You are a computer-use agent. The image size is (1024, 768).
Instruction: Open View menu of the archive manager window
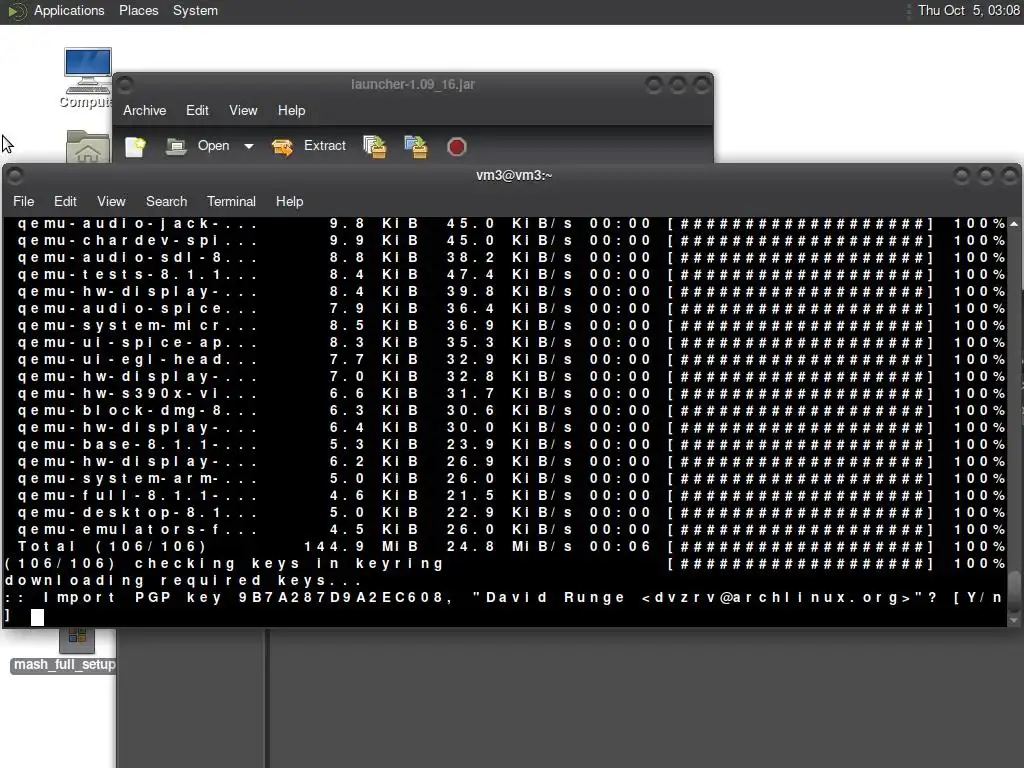(243, 110)
